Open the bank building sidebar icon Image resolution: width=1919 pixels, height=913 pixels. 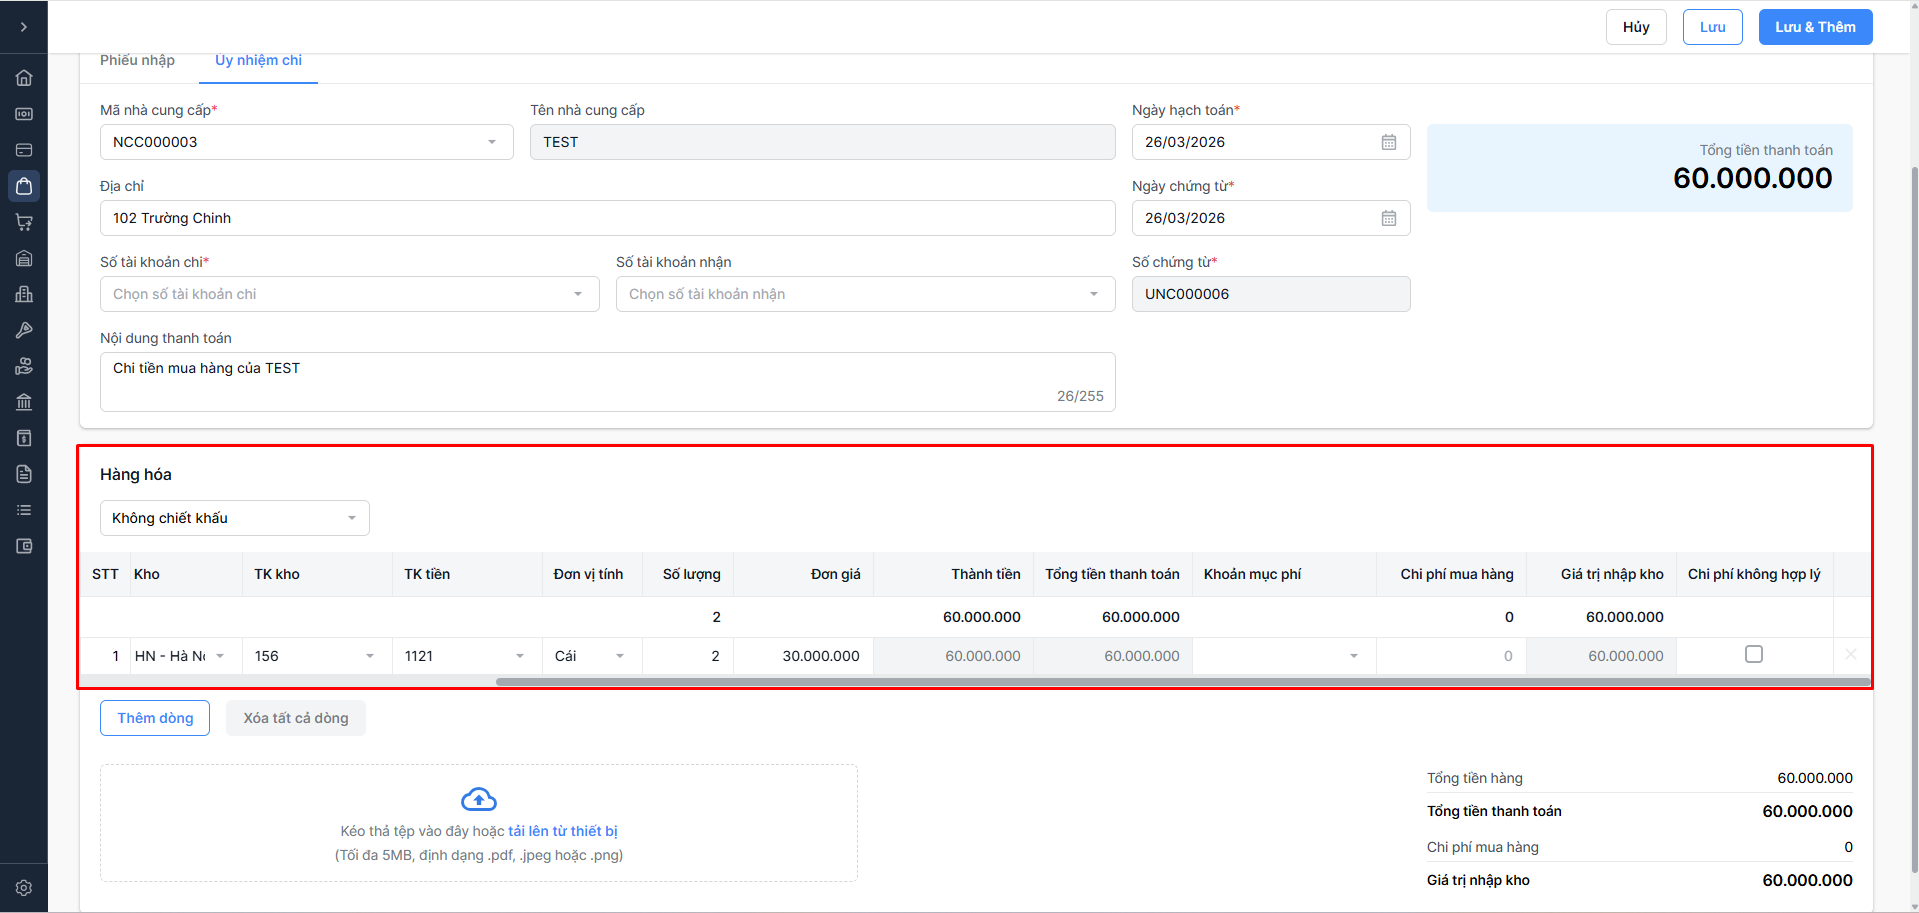click(24, 402)
